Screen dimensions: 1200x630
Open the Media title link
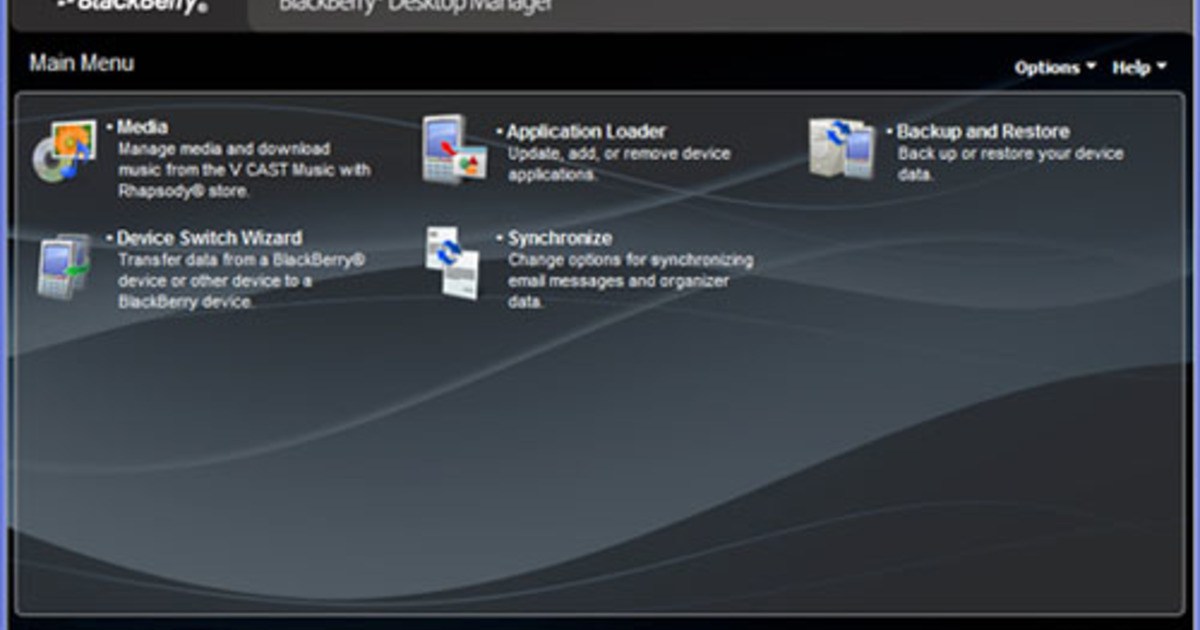coord(142,127)
